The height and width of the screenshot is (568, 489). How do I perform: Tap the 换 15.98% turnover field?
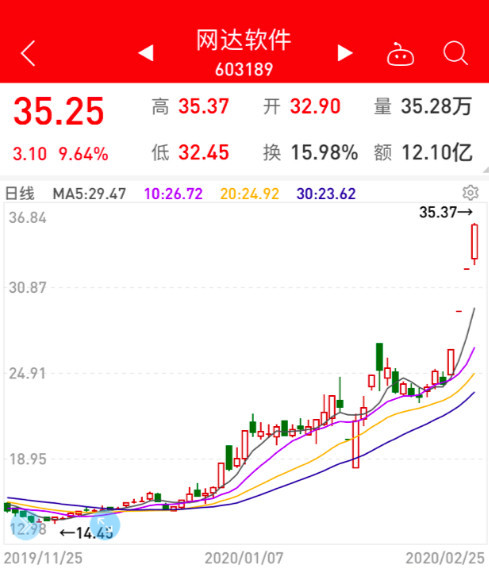point(310,153)
